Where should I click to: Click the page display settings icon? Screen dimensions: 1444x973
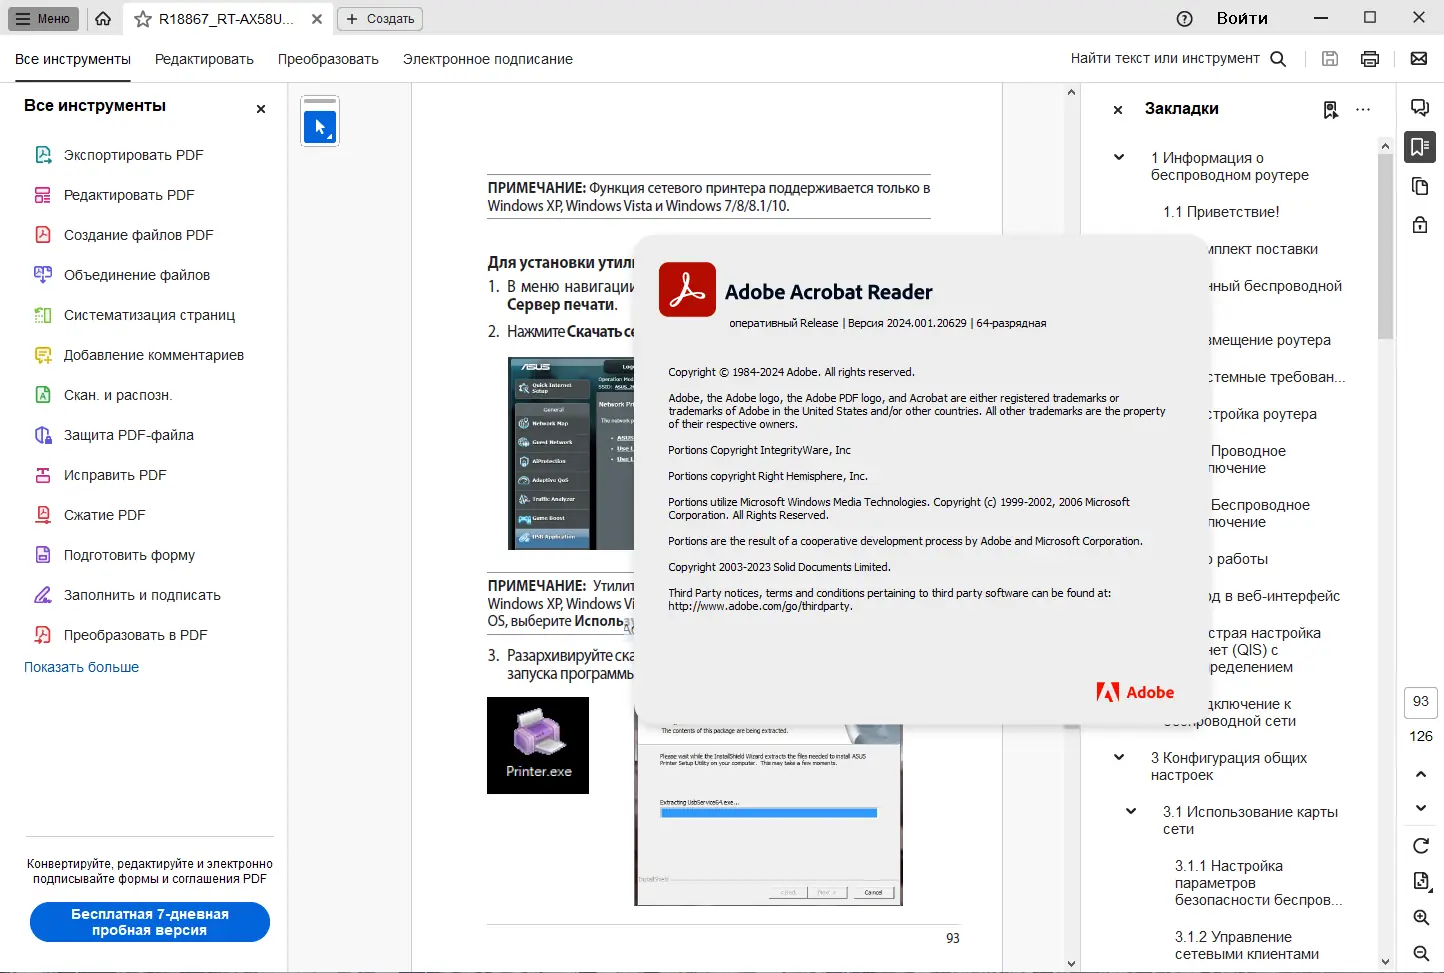click(x=1421, y=881)
